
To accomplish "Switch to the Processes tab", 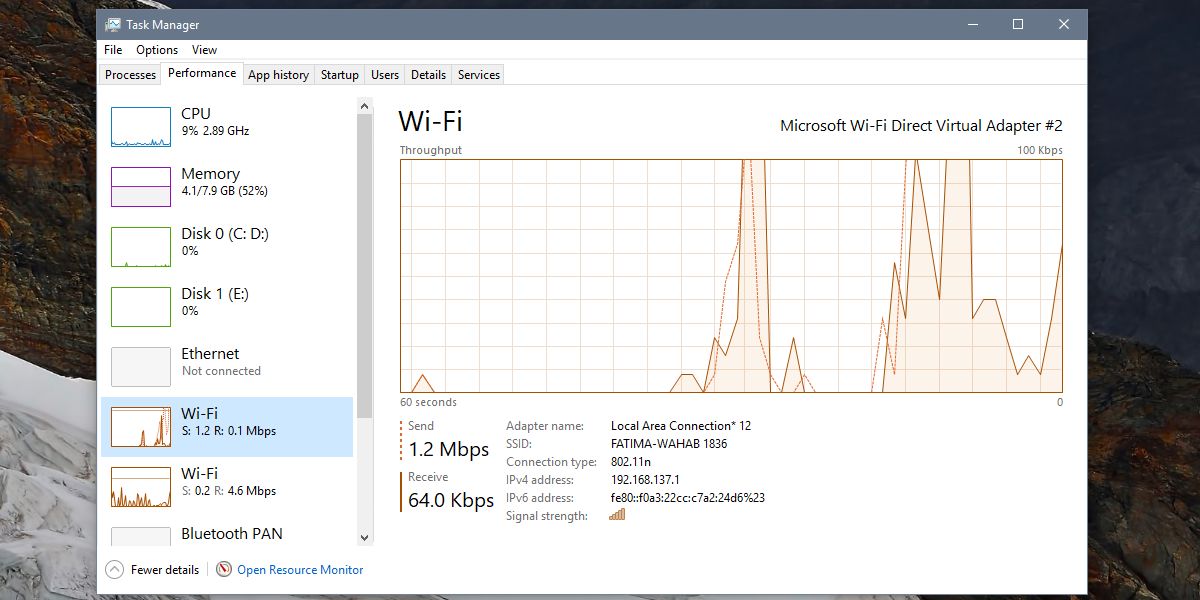I will click(x=131, y=75).
